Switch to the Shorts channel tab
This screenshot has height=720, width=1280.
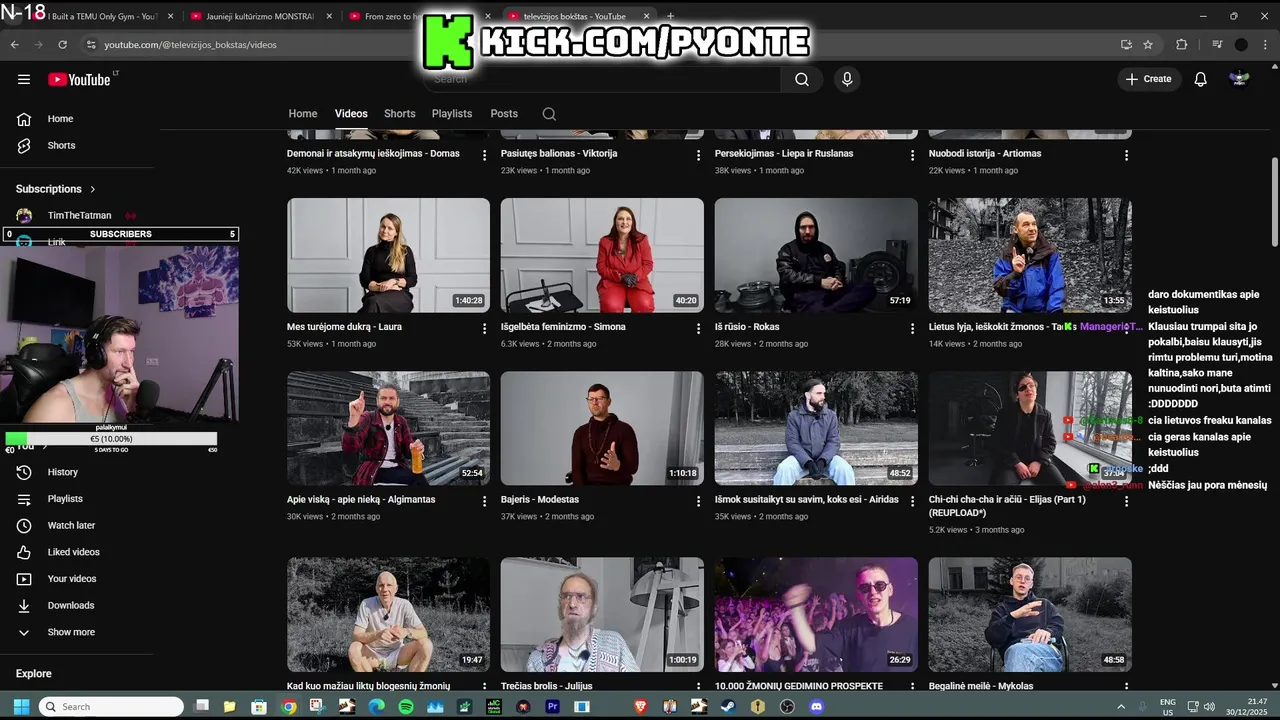click(x=399, y=114)
